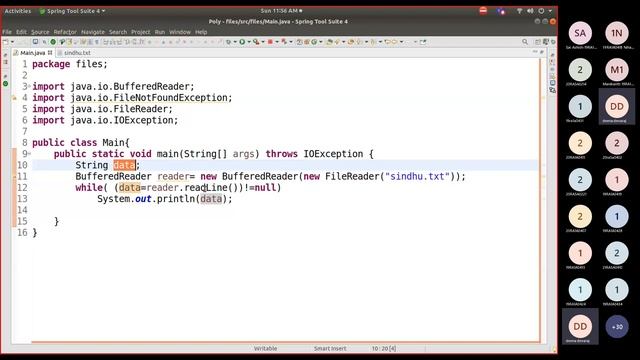
Task: Switch to the sindhu.txt editor tab
Action: click(x=77, y=53)
